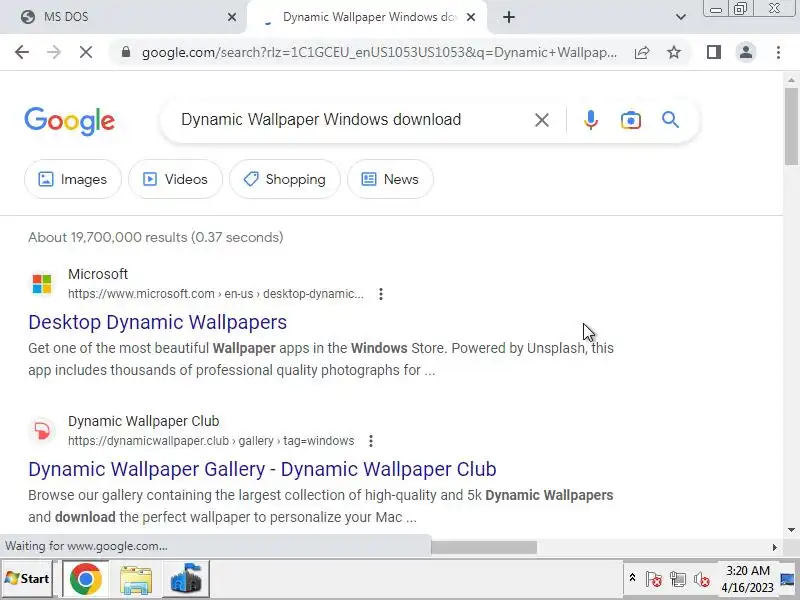Click the 'Dynamic Wallpaper Club' site name text
This screenshot has width=800, height=600.
pyautogui.click(x=143, y=421)
